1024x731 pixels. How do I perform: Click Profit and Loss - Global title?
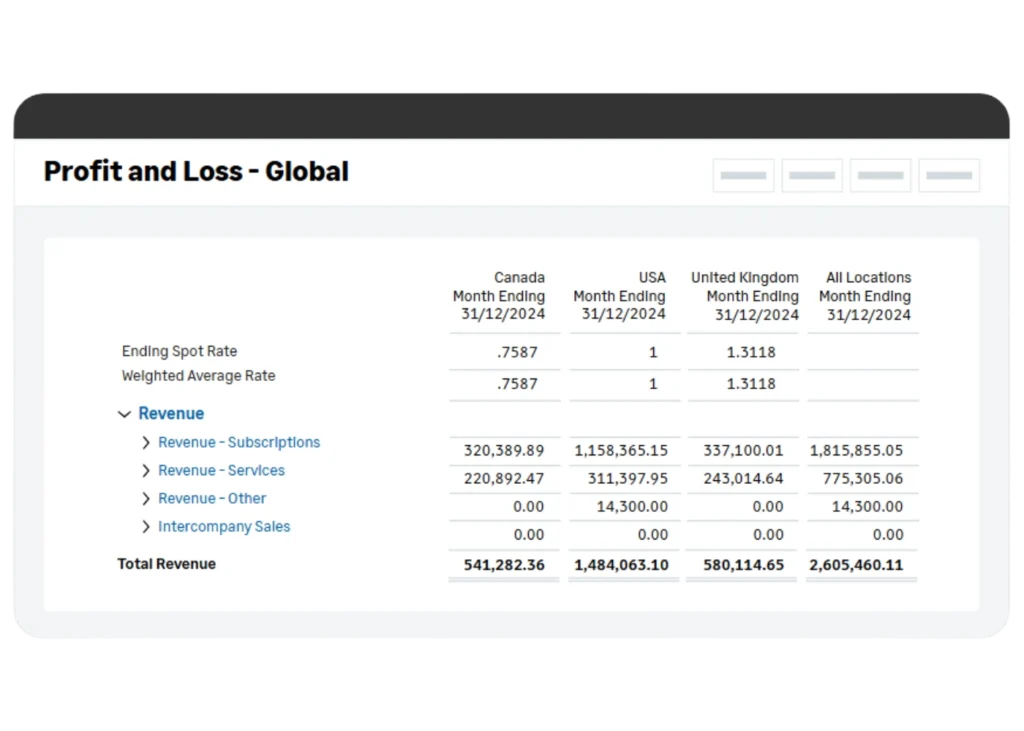click(x=196, y=172)
